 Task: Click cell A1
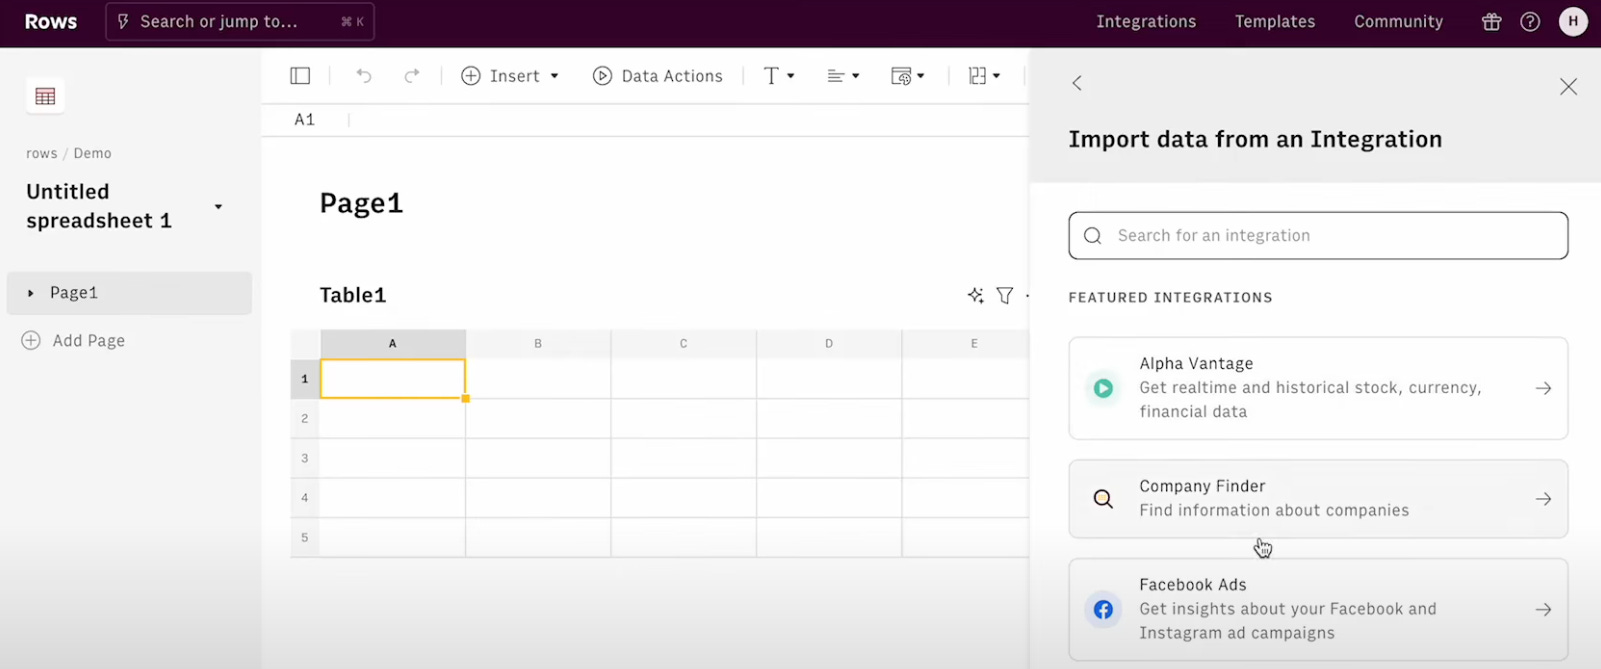click(x=393, y=379)
